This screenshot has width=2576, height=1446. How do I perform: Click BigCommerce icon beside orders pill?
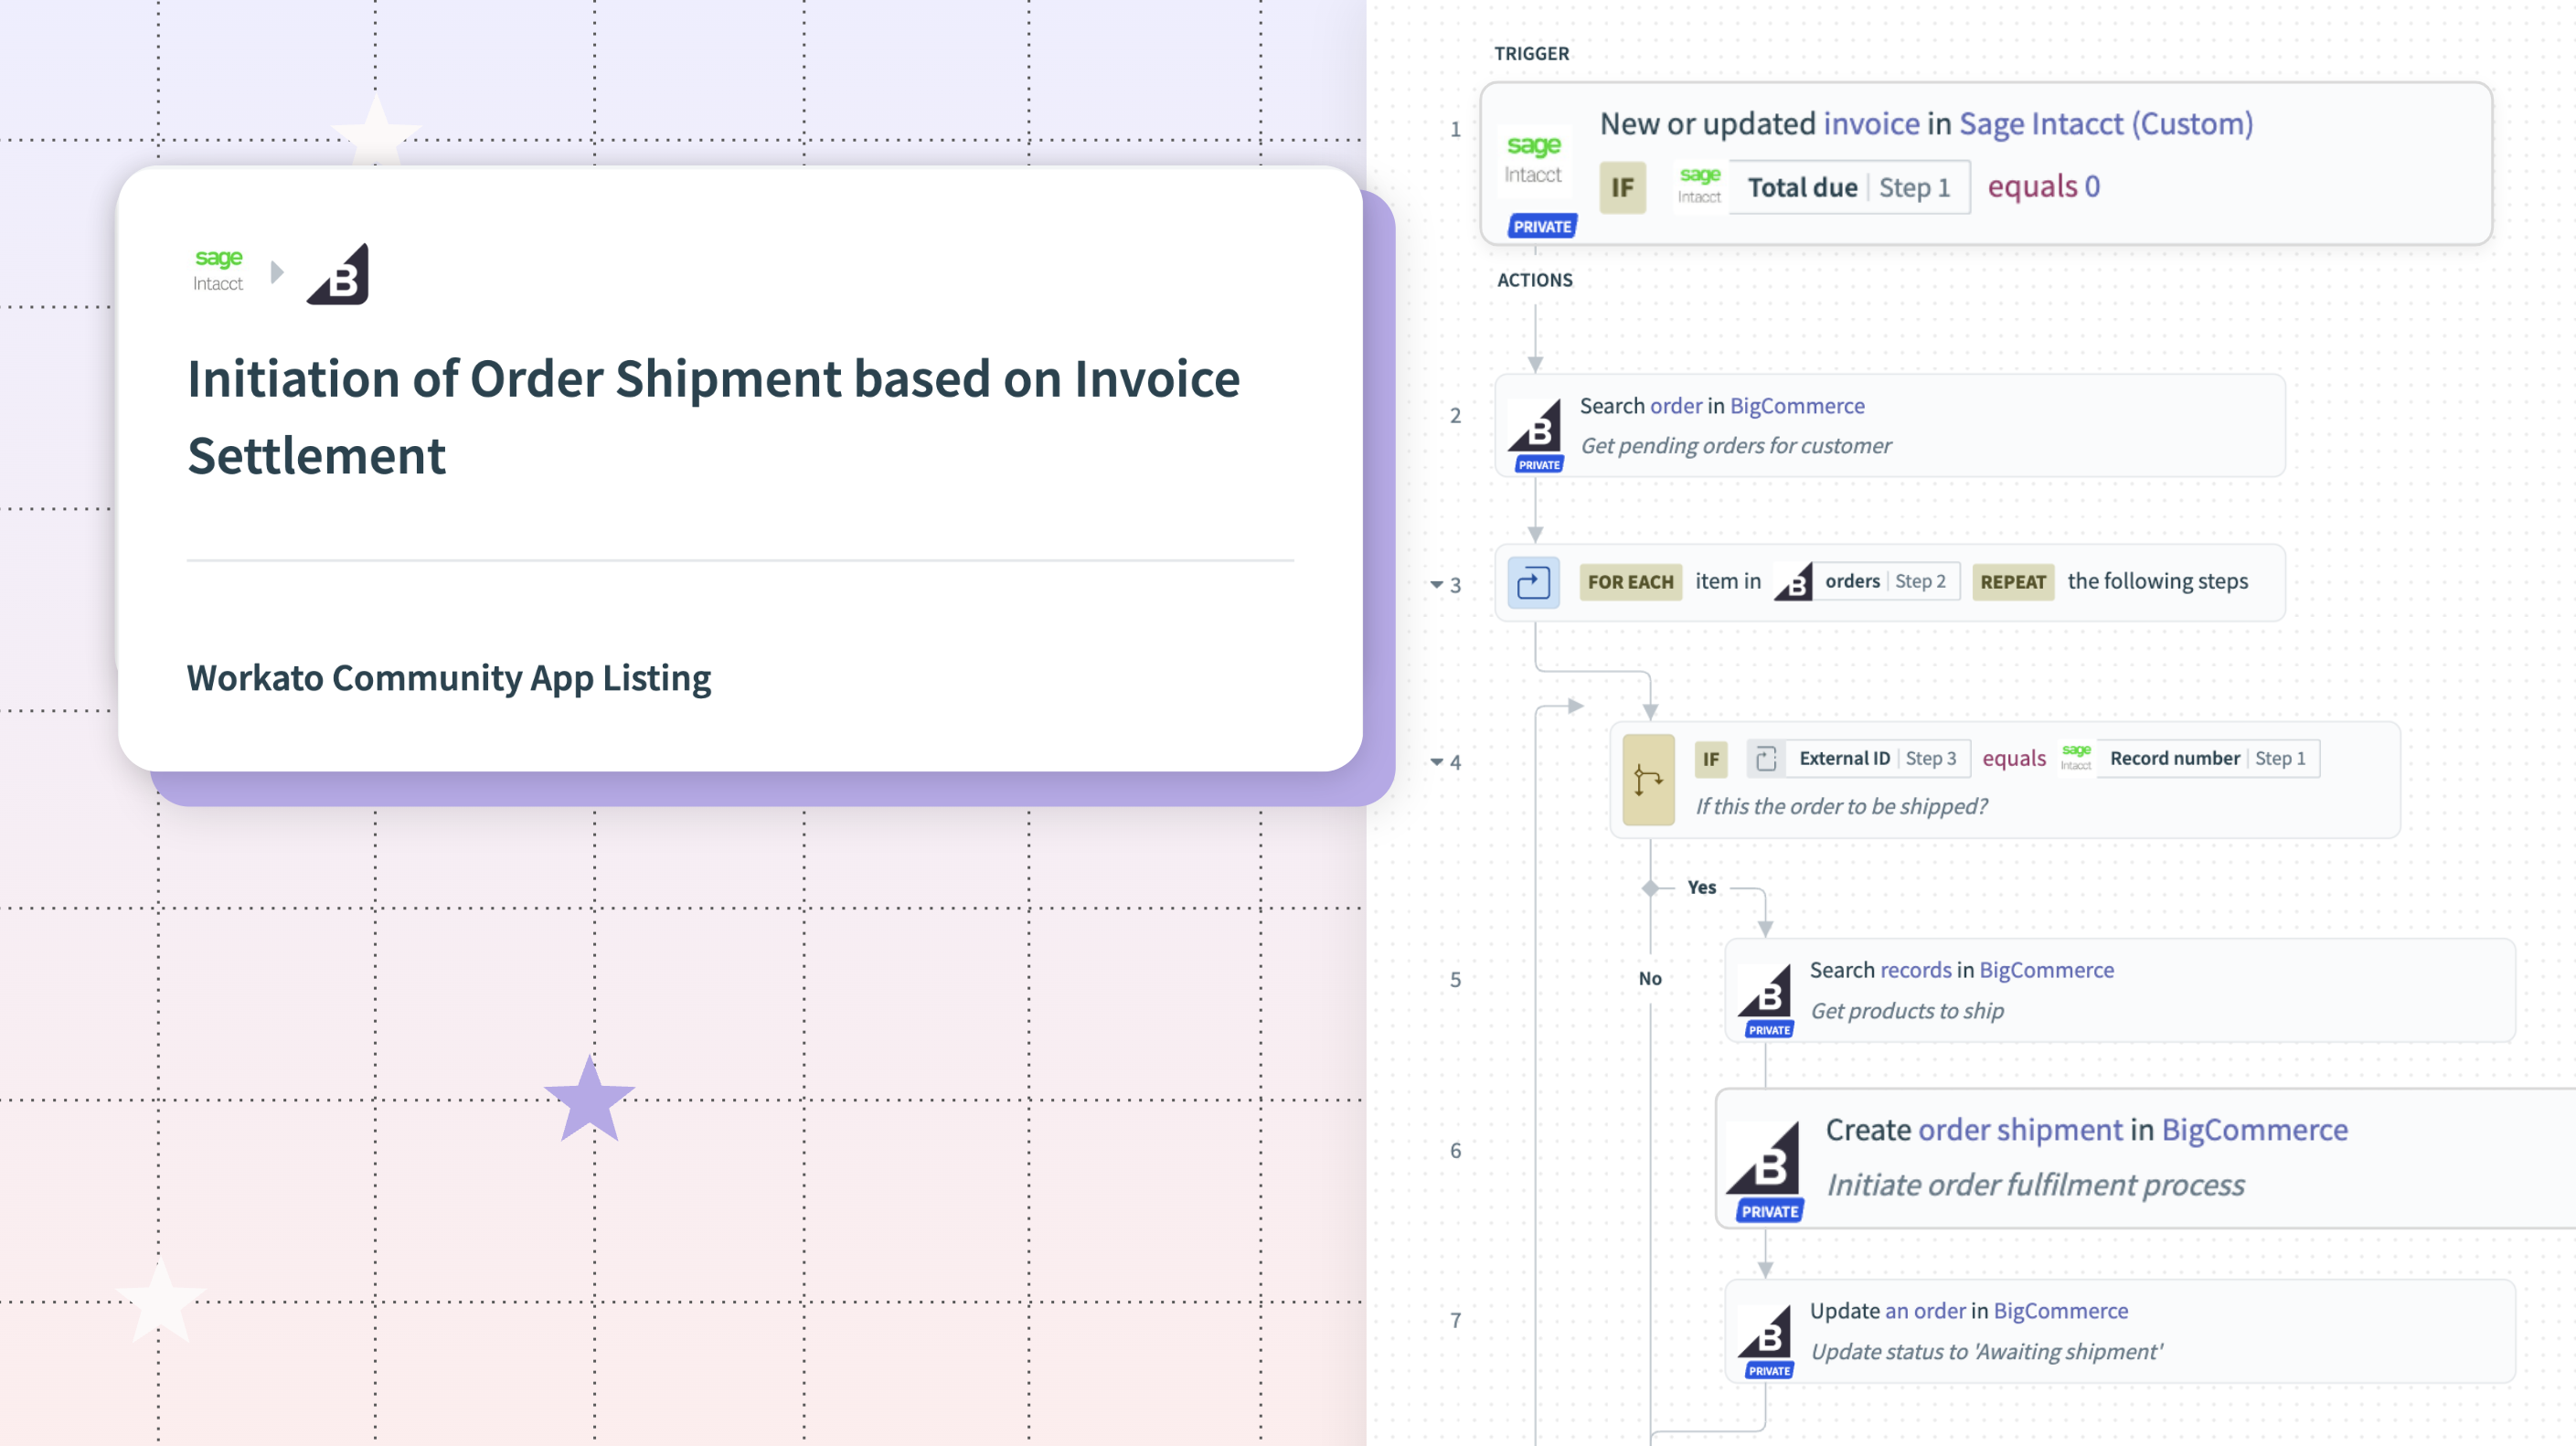(1792, 582)
